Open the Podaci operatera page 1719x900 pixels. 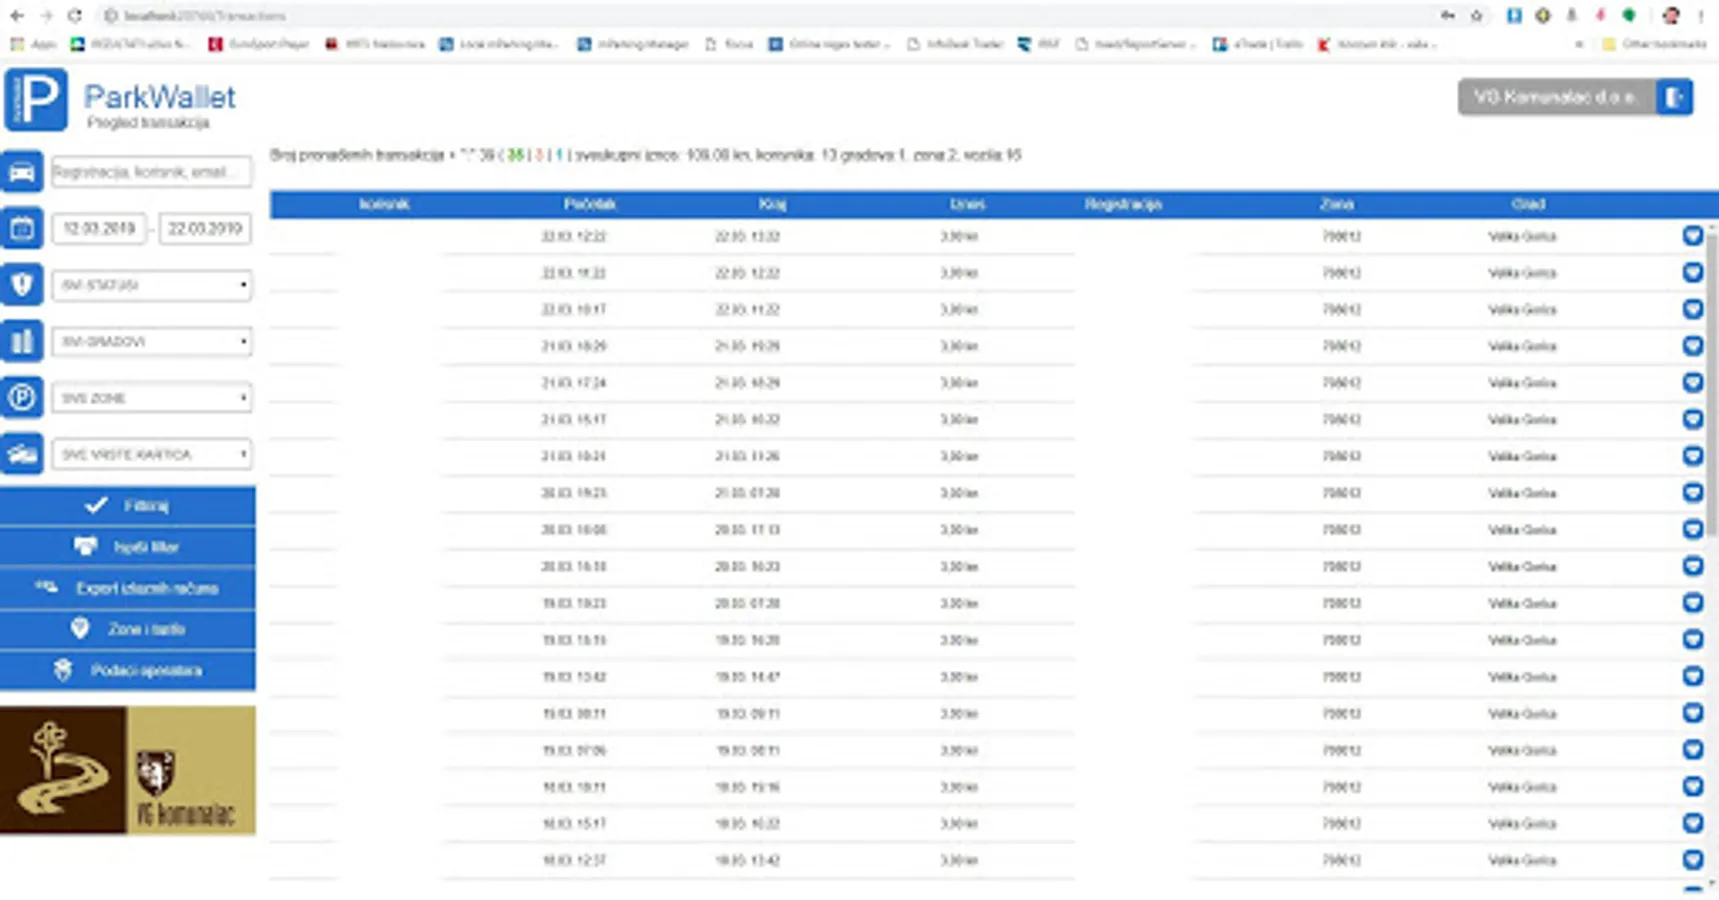(128, 670)
